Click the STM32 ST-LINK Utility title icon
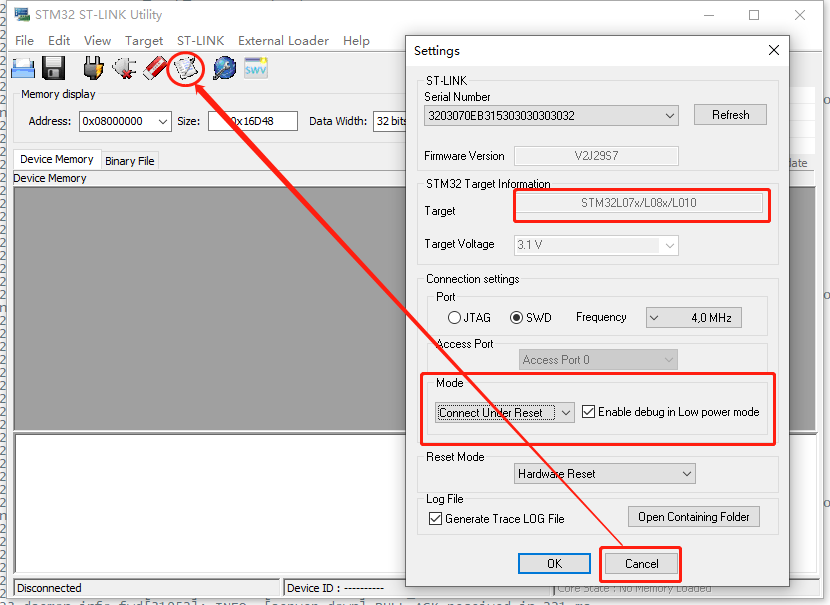This screenshot has width=830, height=605. point(22,14)
